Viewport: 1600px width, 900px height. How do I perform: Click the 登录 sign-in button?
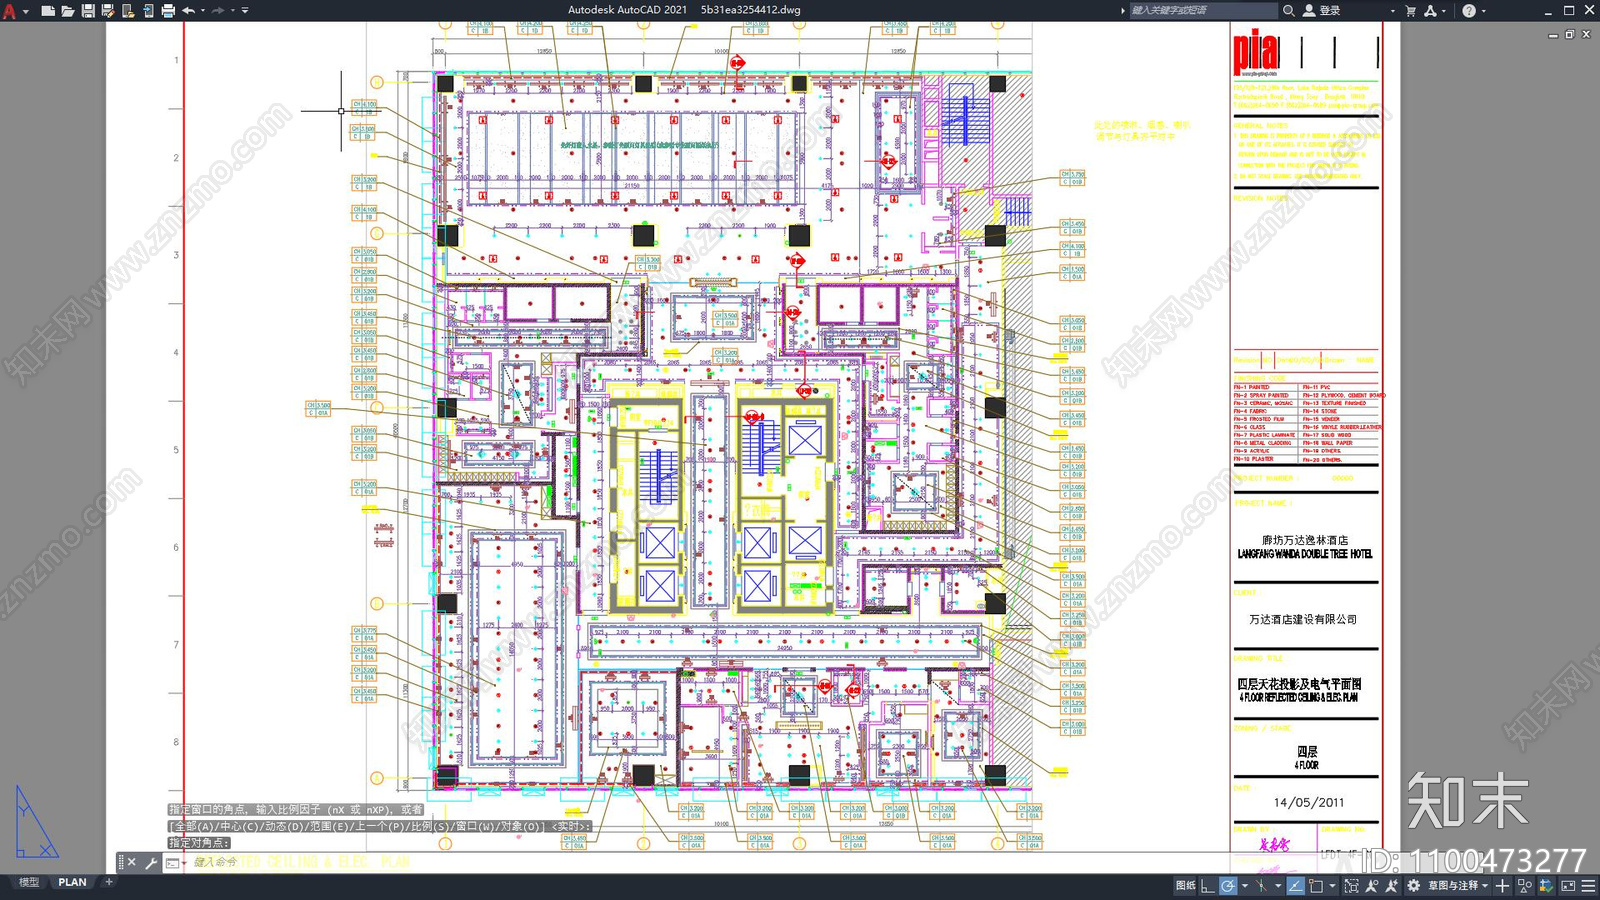tap(1329, 11)
